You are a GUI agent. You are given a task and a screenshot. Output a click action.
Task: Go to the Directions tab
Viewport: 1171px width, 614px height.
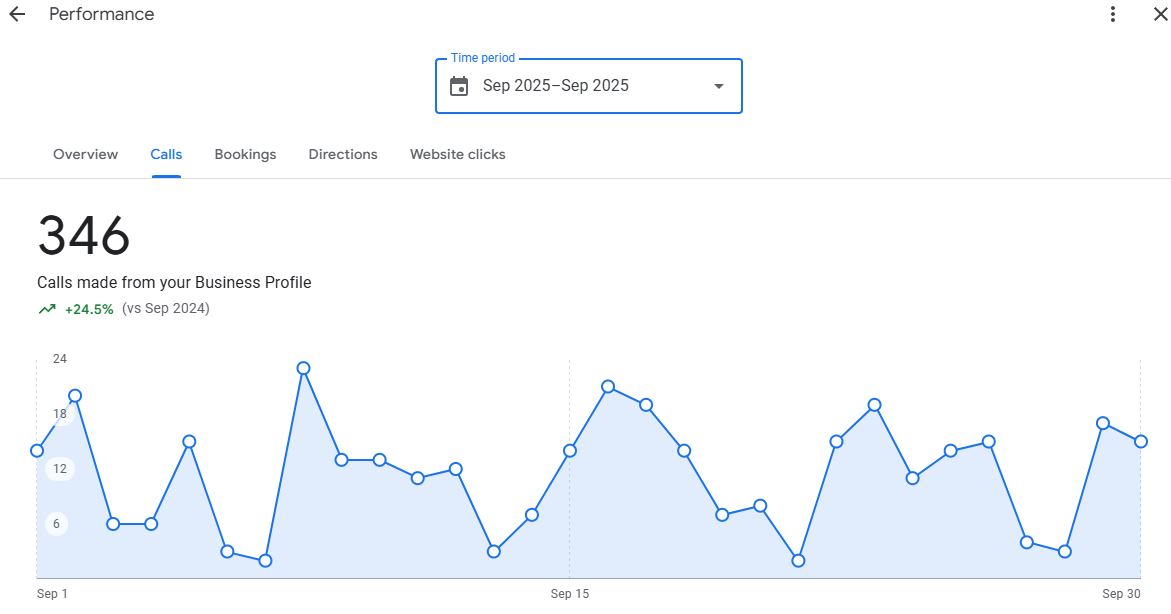[343, 155]
